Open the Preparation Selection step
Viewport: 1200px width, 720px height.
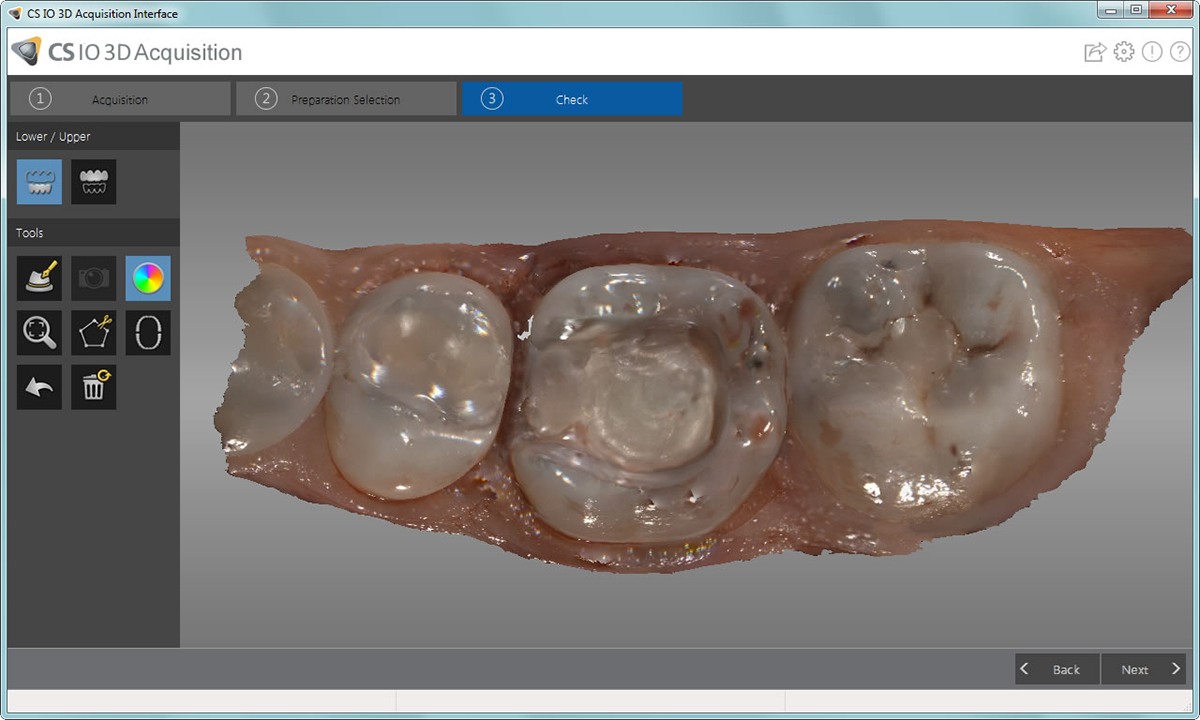[345, 99]
